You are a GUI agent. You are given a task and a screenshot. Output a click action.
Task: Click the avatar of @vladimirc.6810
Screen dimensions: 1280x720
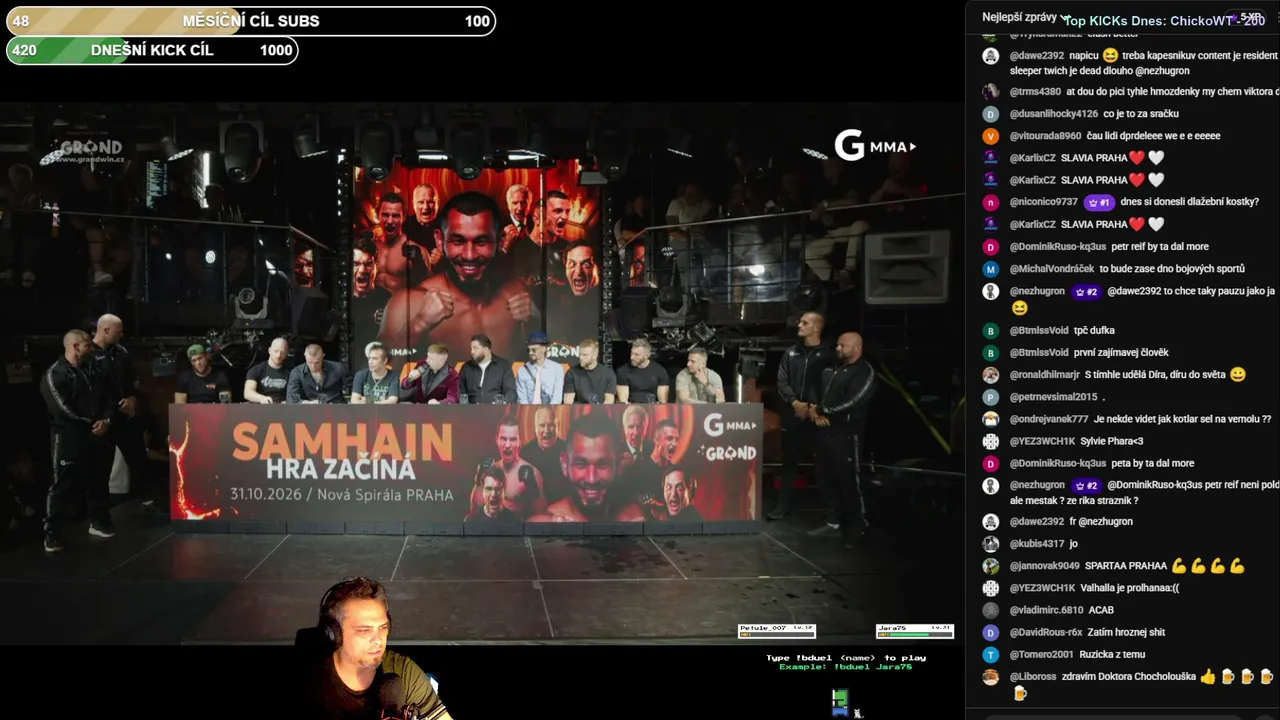991,610
